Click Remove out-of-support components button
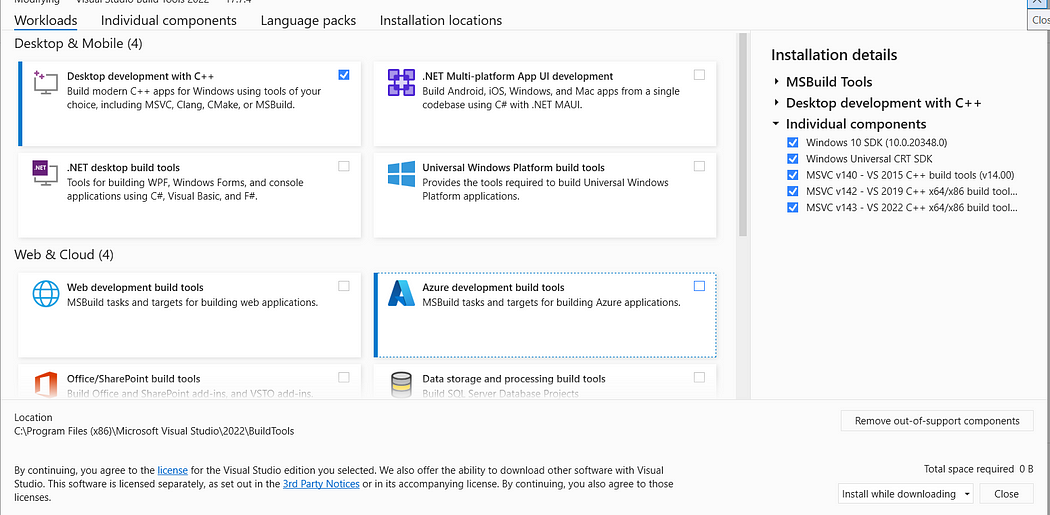Image resolution: width=1050 pixels, height=515 pixels. click(937, 421)
